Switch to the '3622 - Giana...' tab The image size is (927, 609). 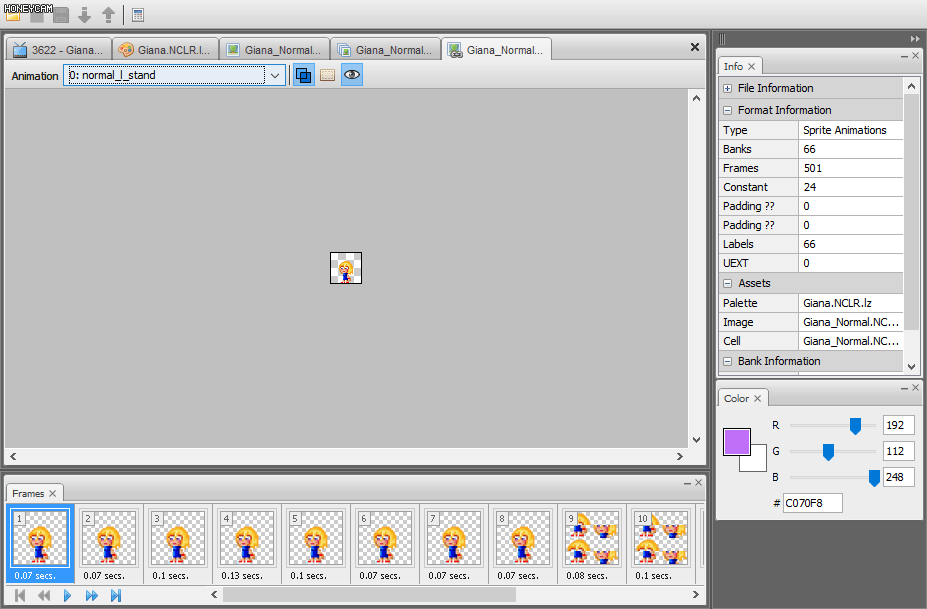pyautogui.click(x=59, y=50)
